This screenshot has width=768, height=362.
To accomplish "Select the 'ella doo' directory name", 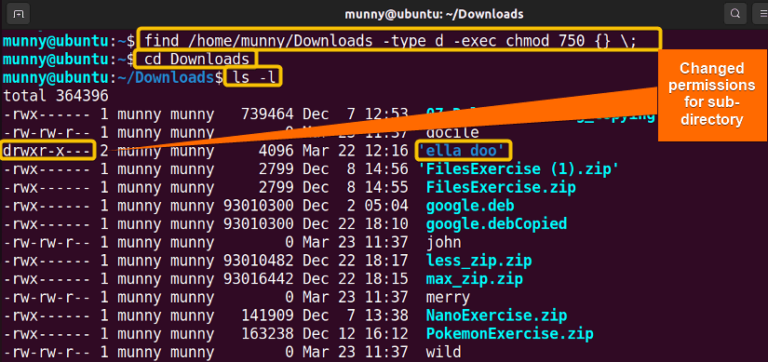I will [x=464, y=151].
